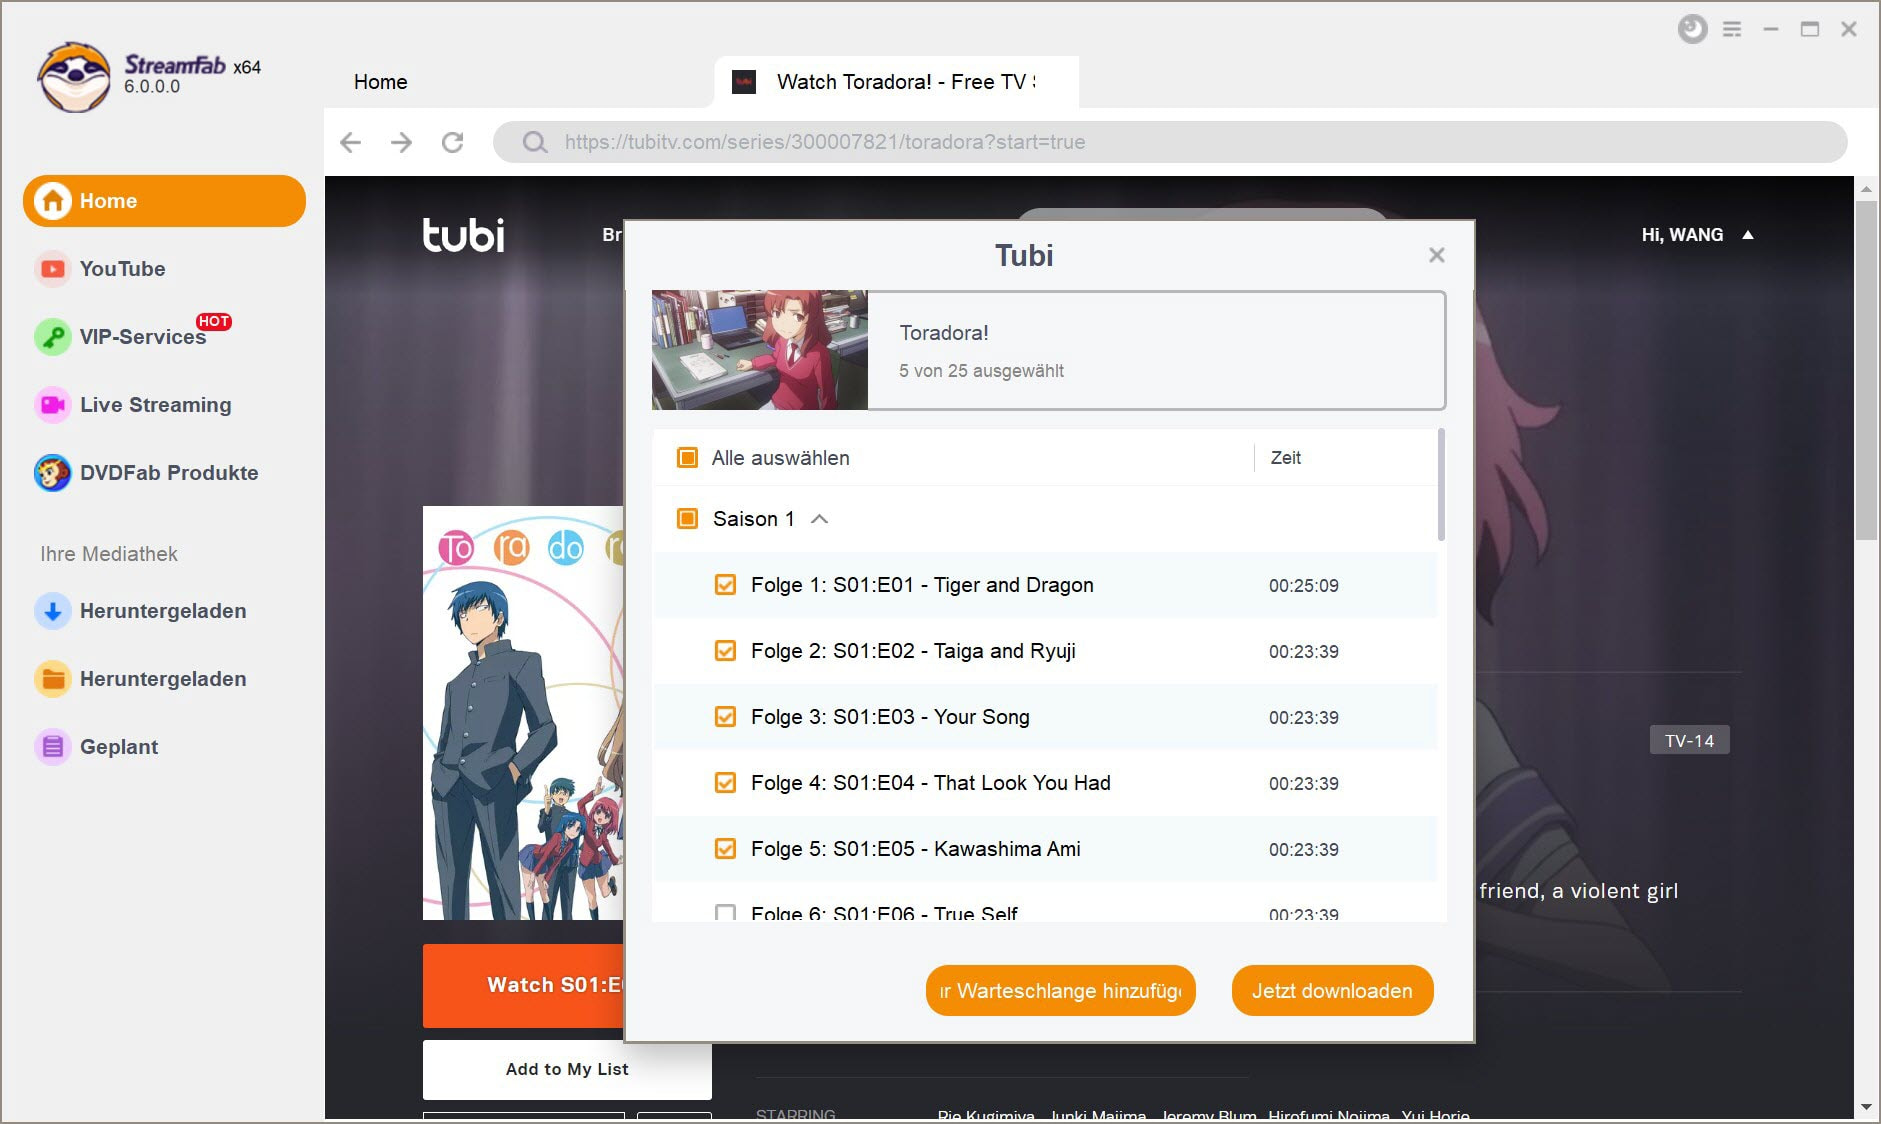The width and height of the screenshot is (1881, 1124).
Task: Open Live Streaming from the sidebar
Action: click(x=155, y=405)
